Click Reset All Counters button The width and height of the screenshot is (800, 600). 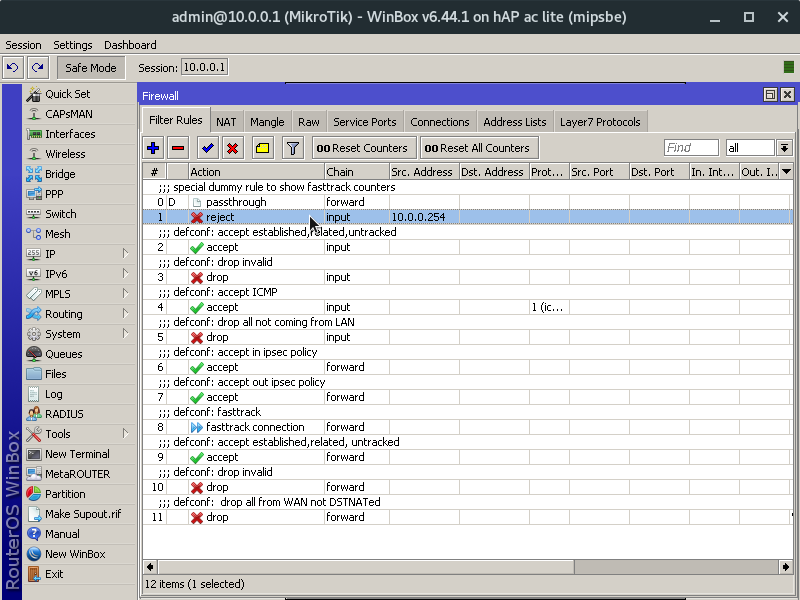[x=479, y=148]
